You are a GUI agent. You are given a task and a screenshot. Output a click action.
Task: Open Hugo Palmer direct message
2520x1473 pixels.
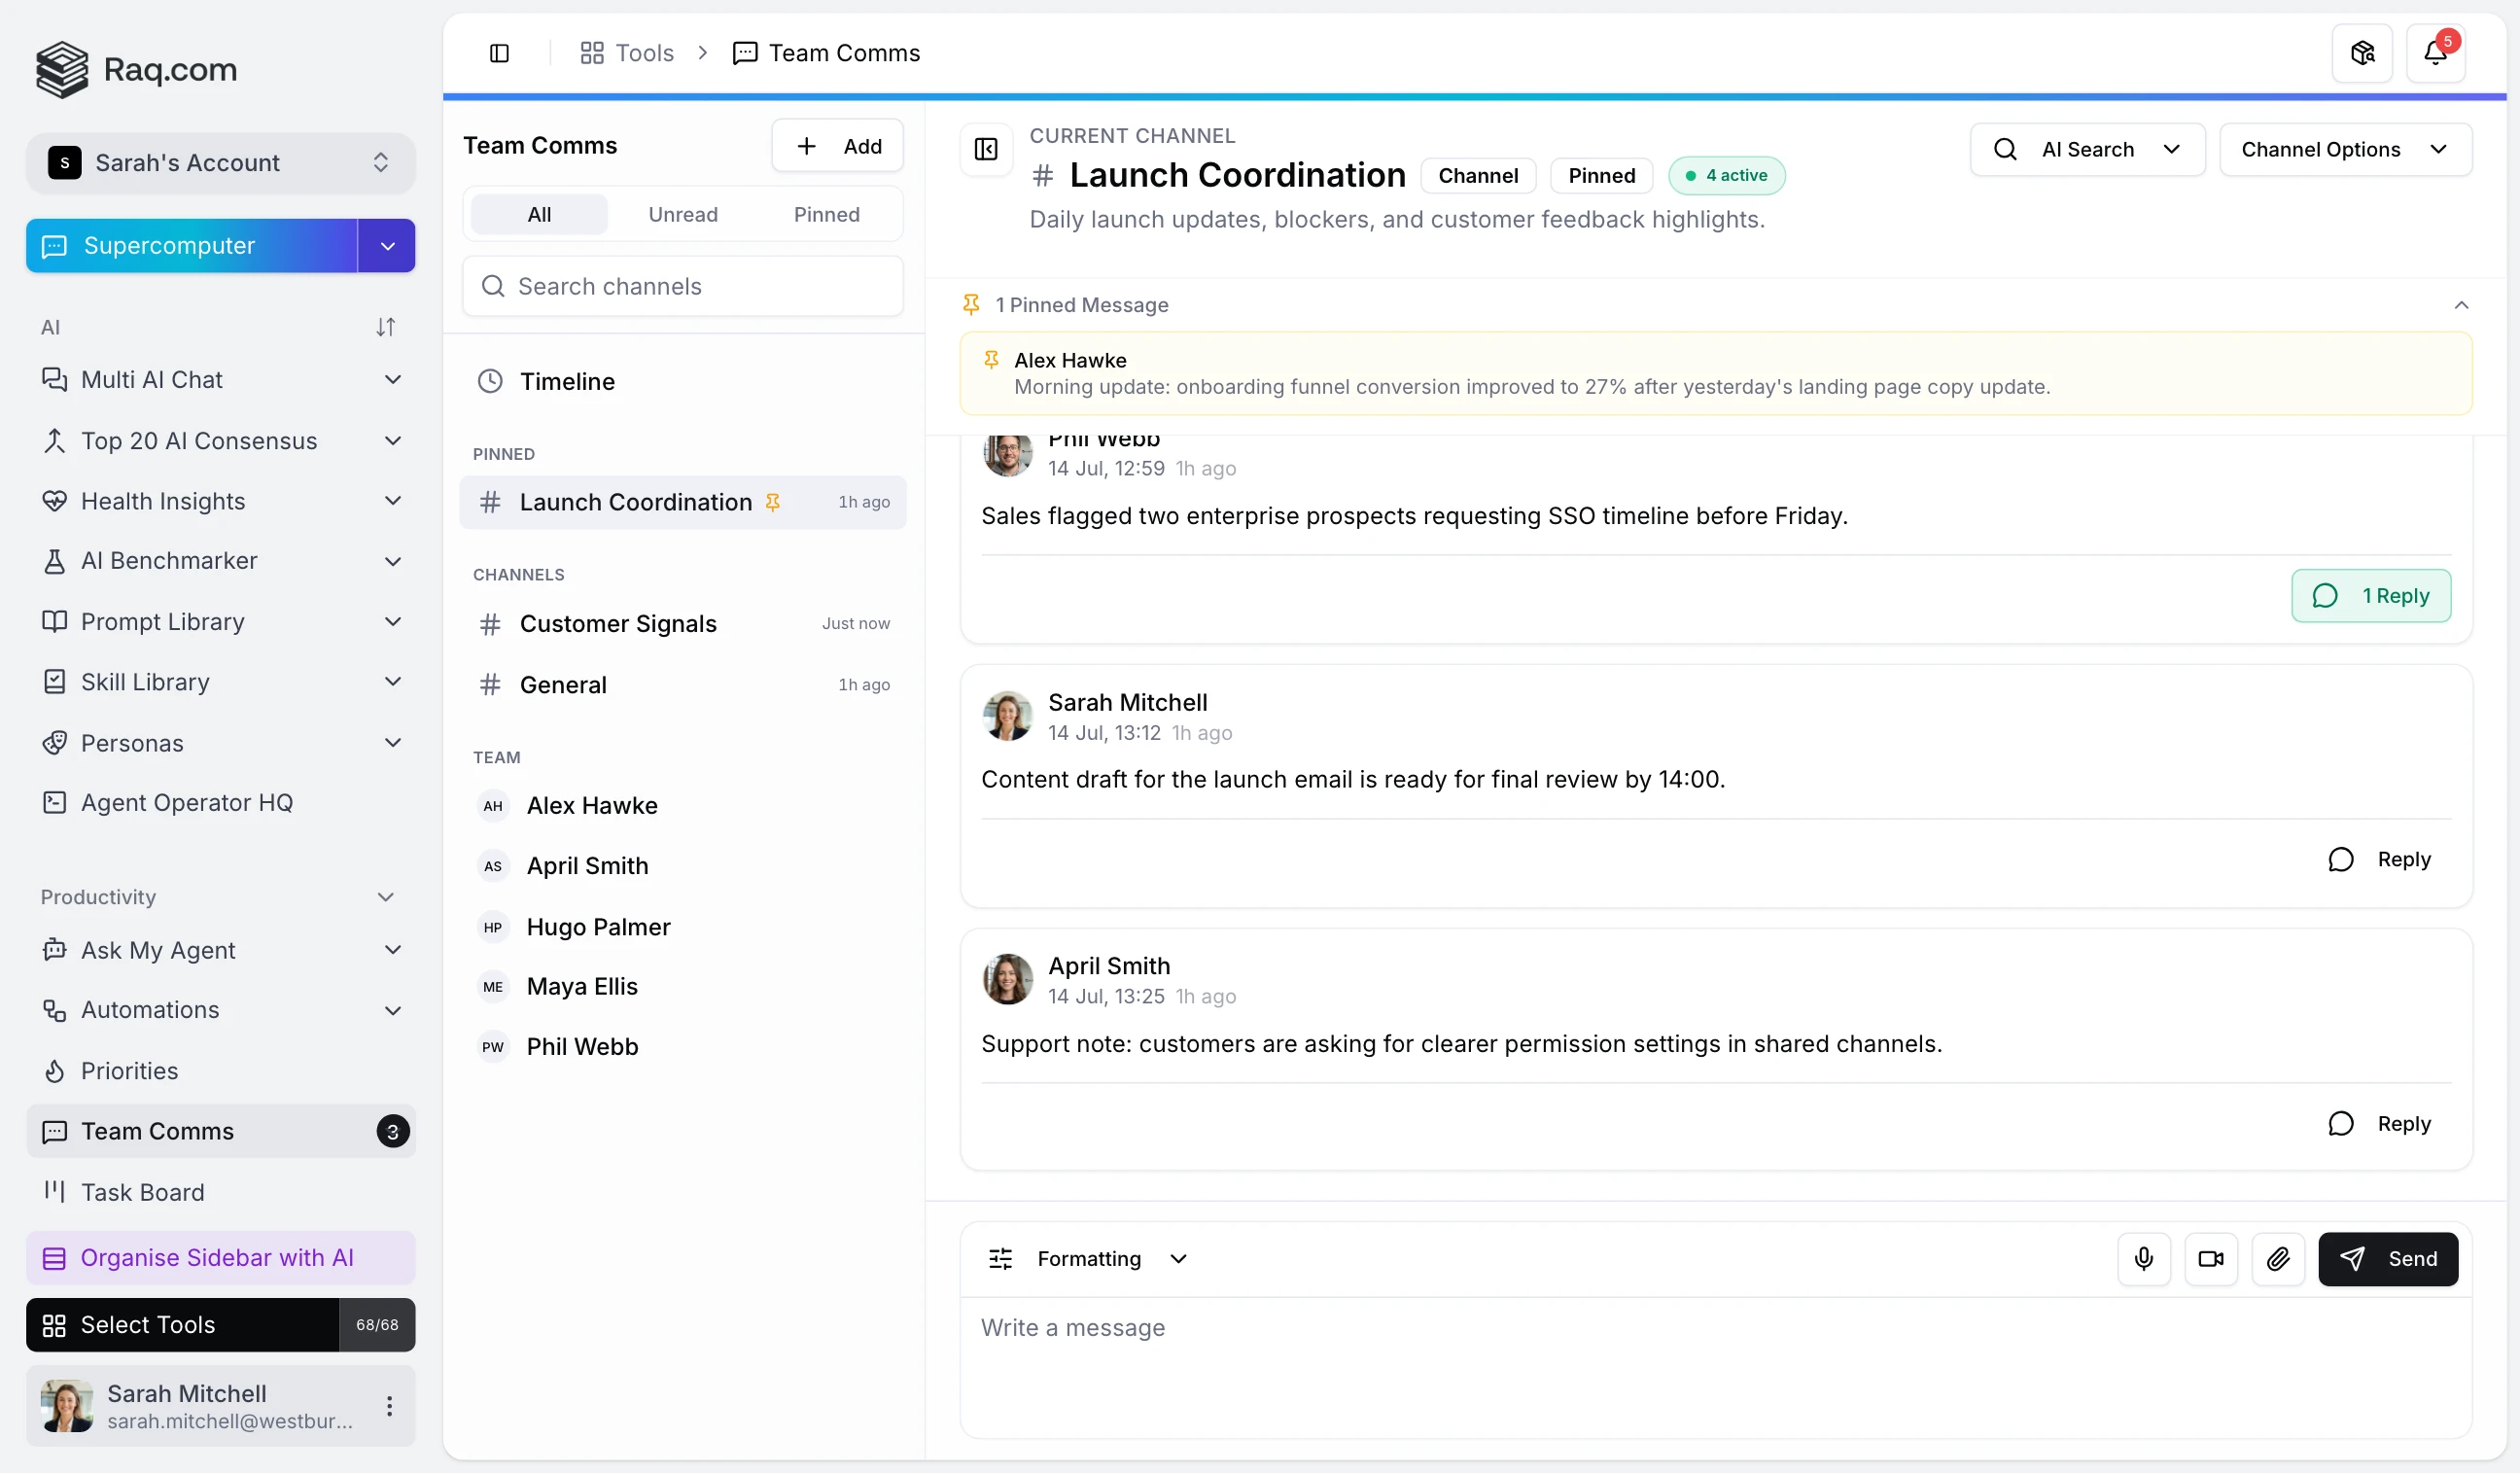coord(683,926)
